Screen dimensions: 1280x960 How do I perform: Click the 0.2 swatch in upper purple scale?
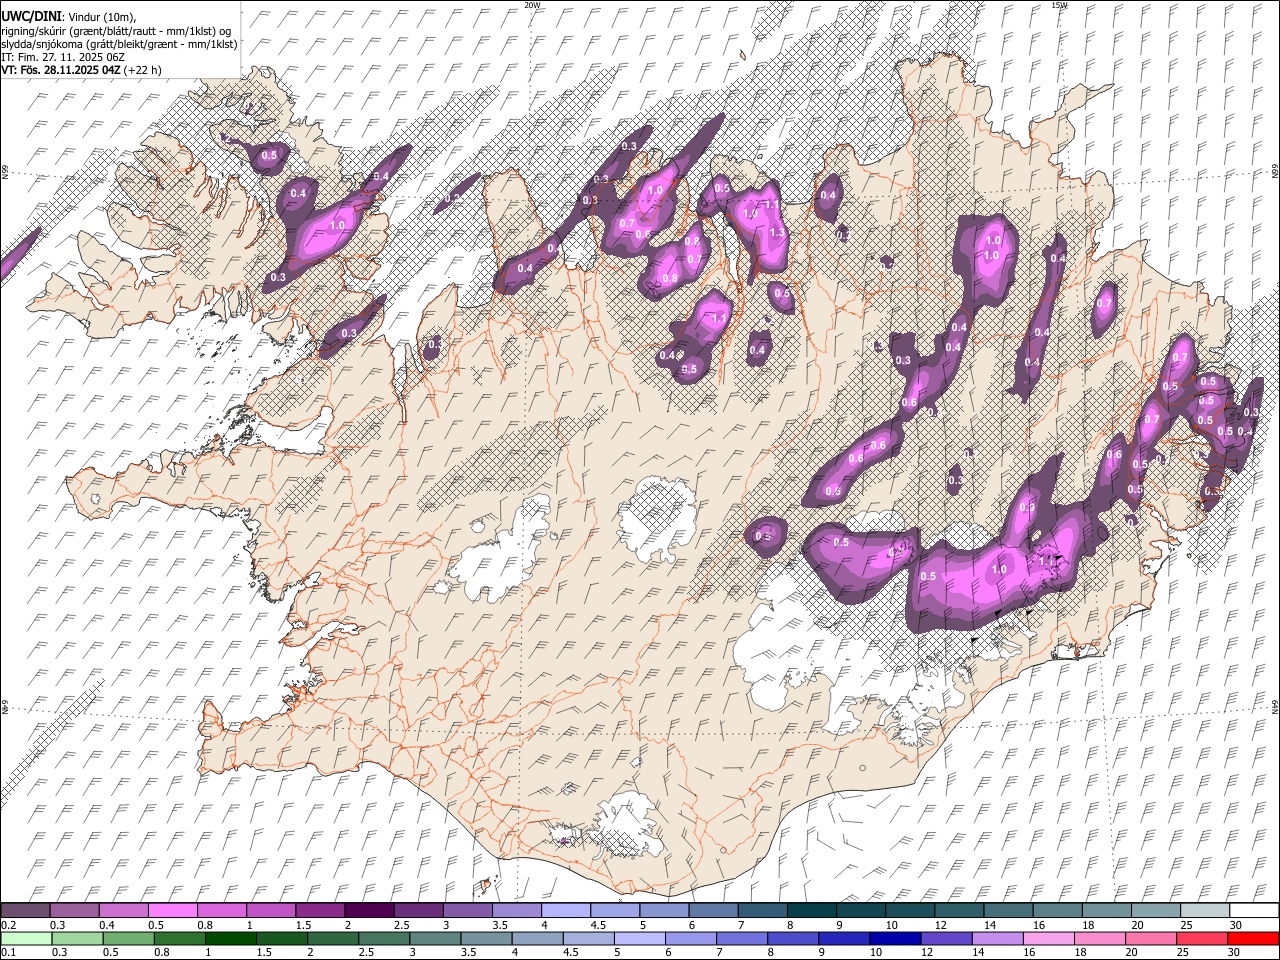(25, 911)
